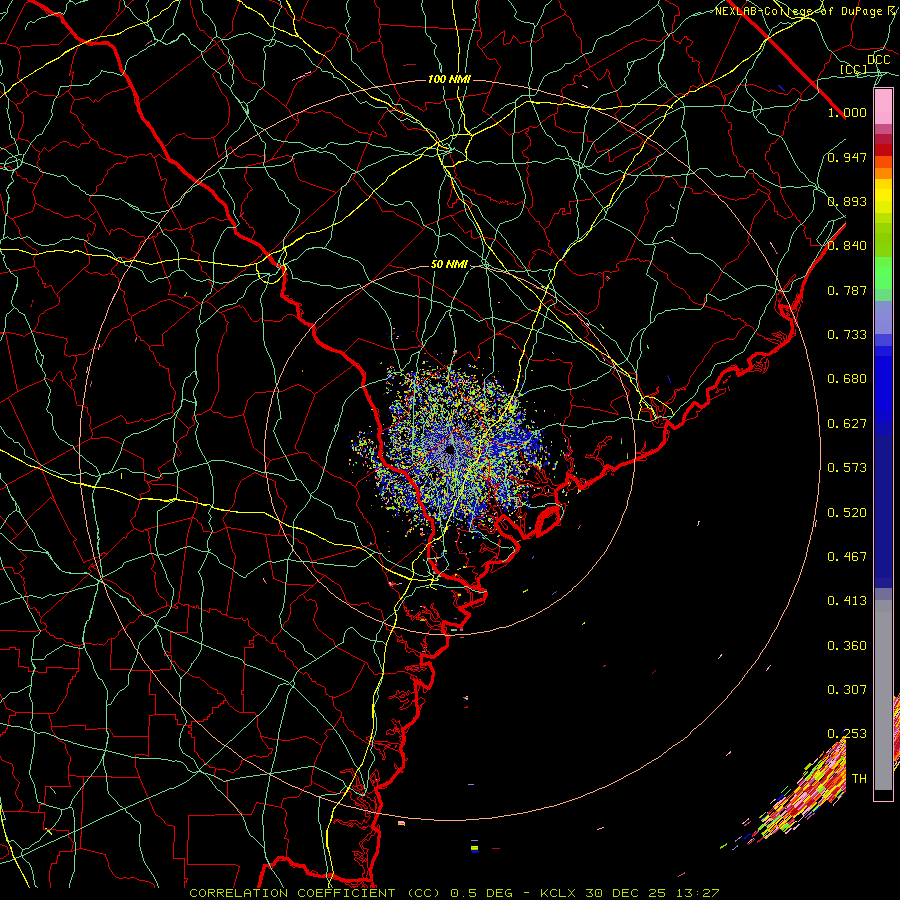Click the DCC label above the scale
Image resolution: width=900 pixels, height=900 pixels.
[x=879, y=60]
